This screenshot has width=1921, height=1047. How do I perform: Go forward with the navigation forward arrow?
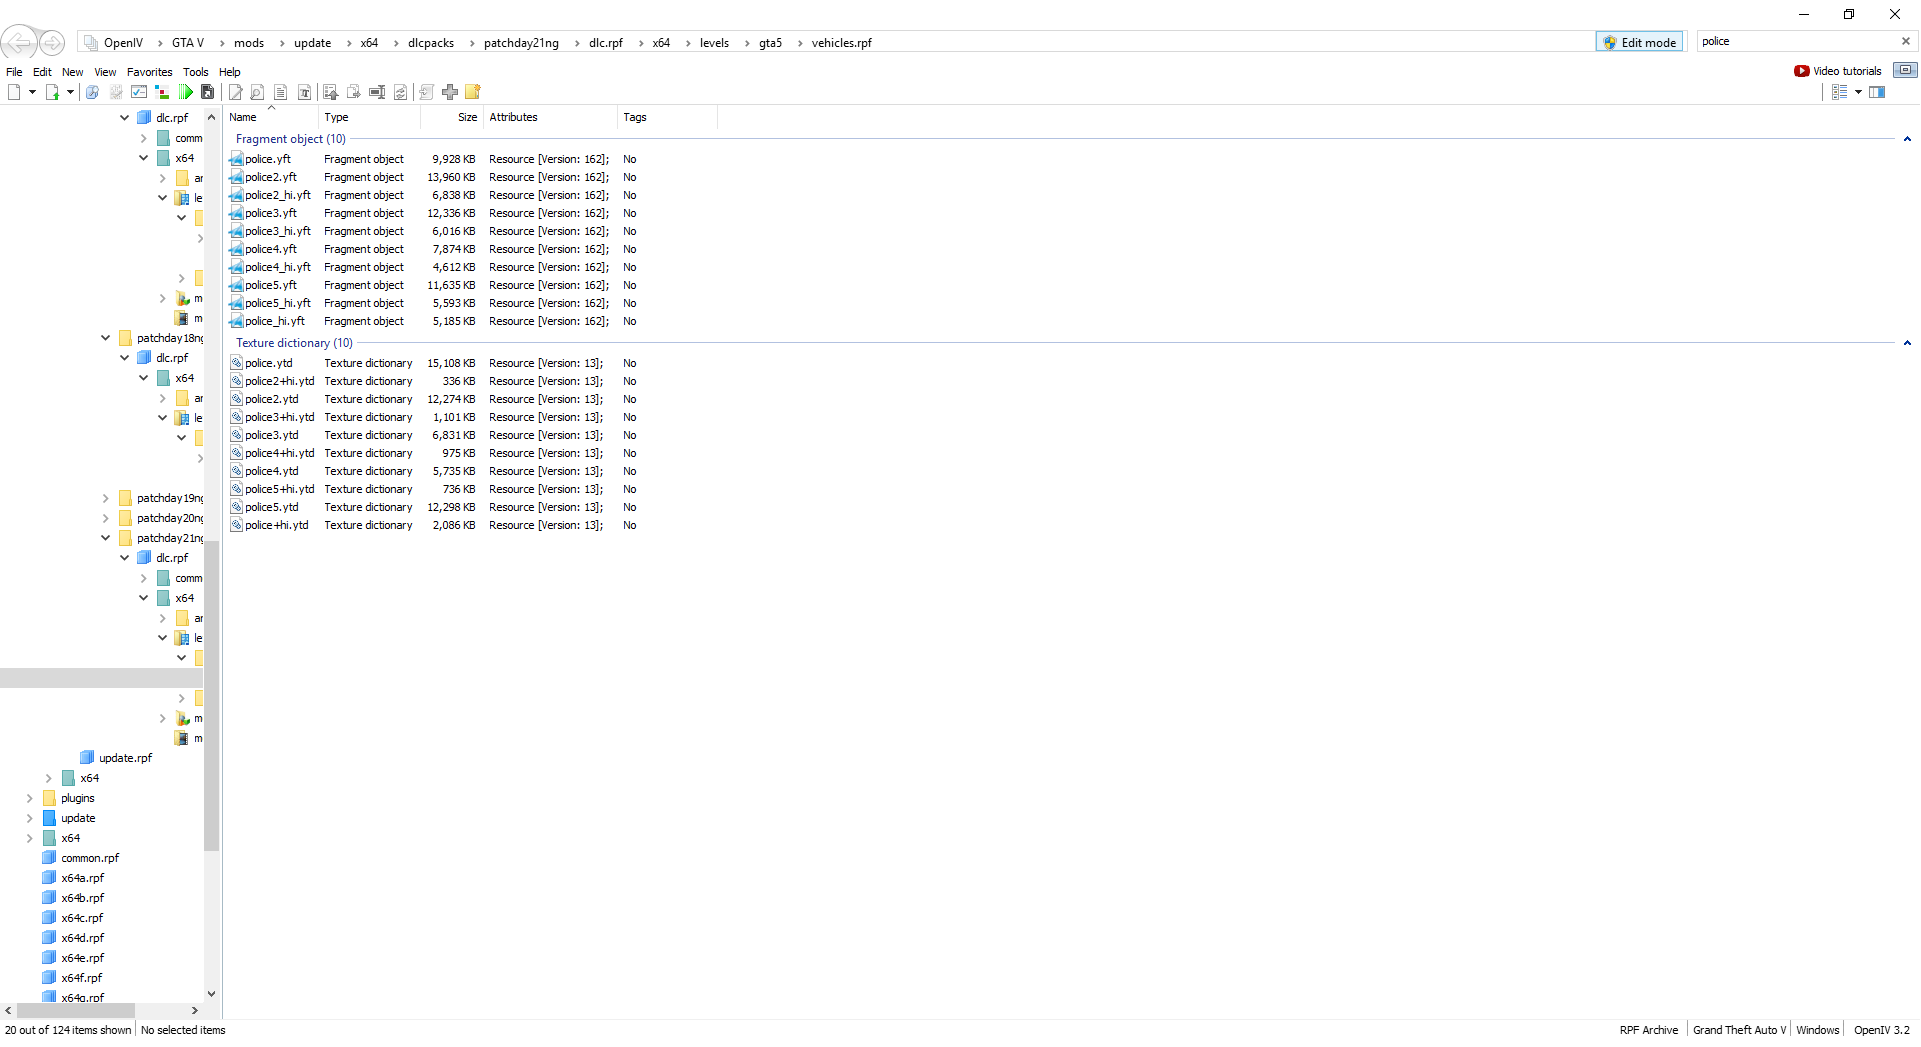(52, 42)
